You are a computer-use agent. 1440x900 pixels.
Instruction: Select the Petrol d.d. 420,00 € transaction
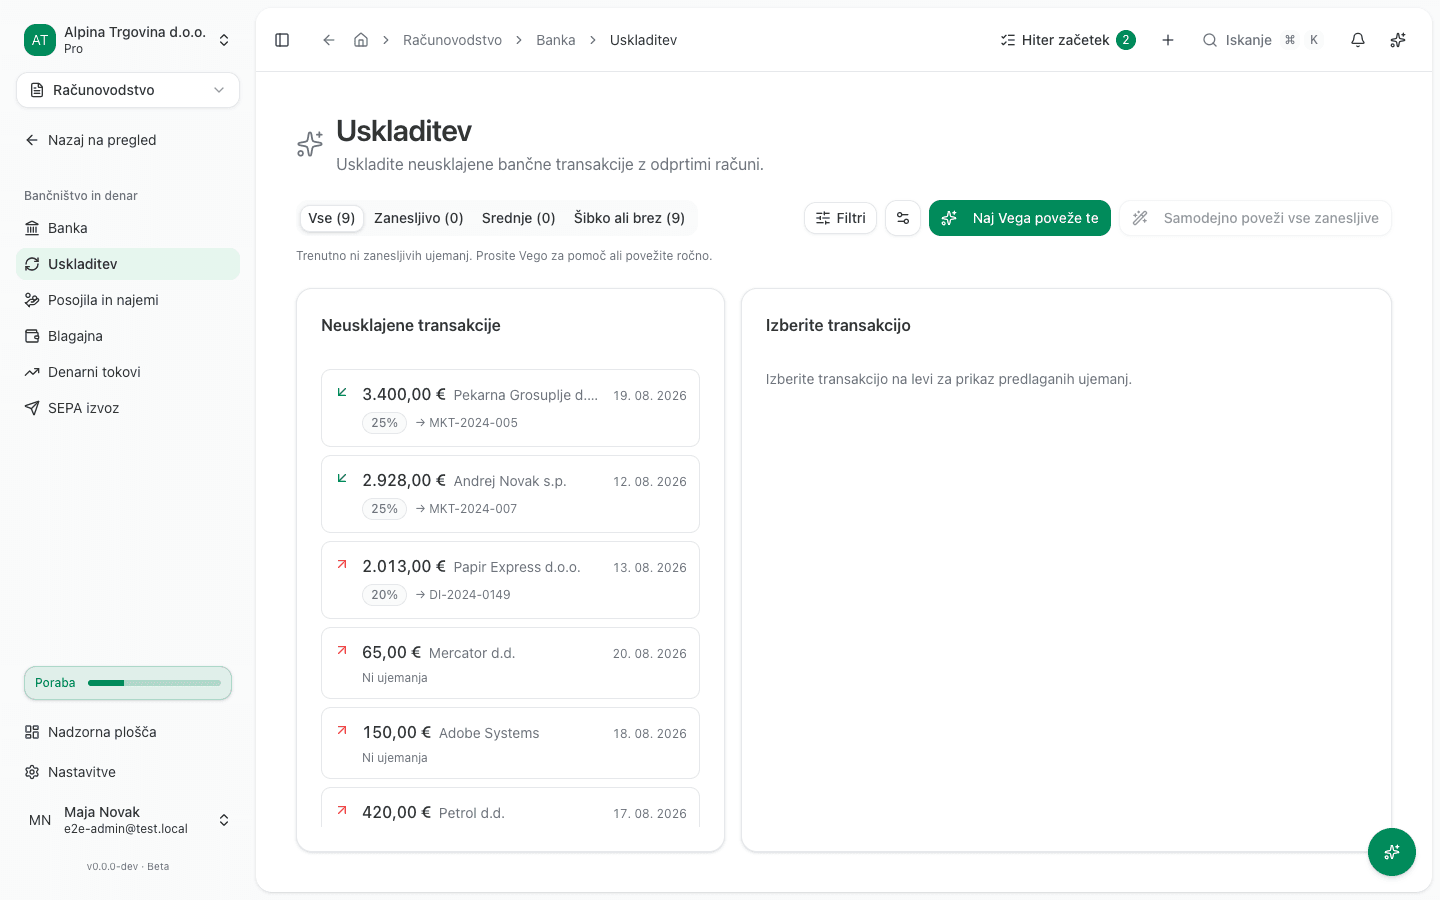point(510,808)
